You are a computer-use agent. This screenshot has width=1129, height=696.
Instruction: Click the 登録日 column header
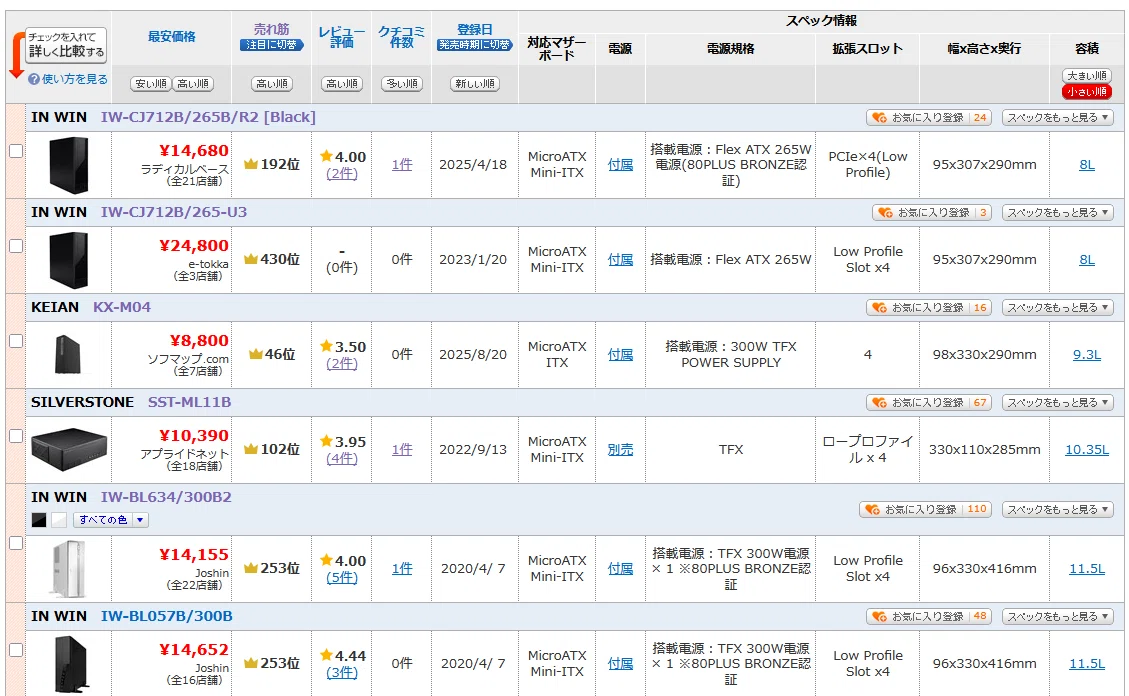[474, 29]
